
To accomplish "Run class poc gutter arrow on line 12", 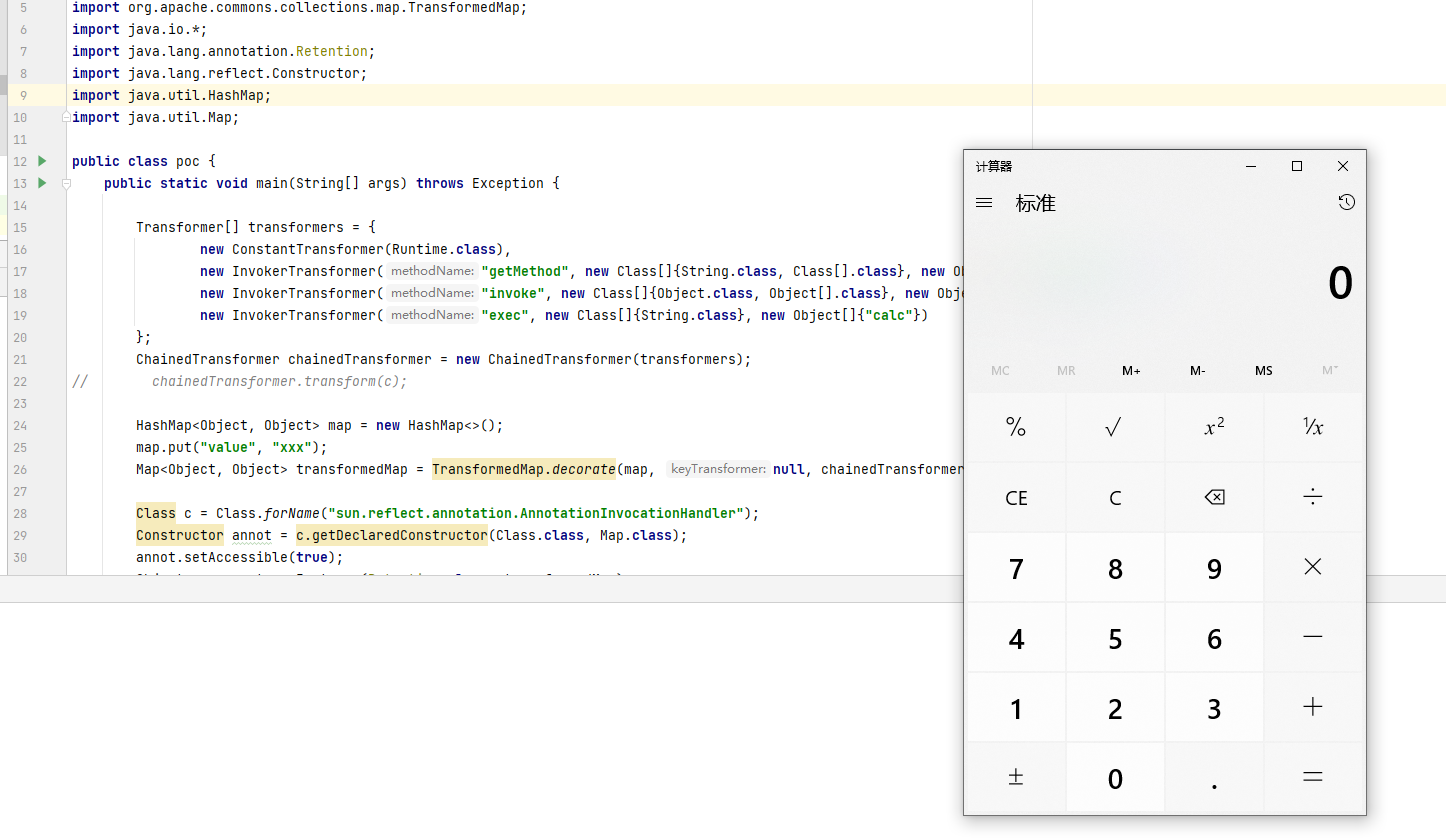I will pyautogui.click(x=42, y=161).
